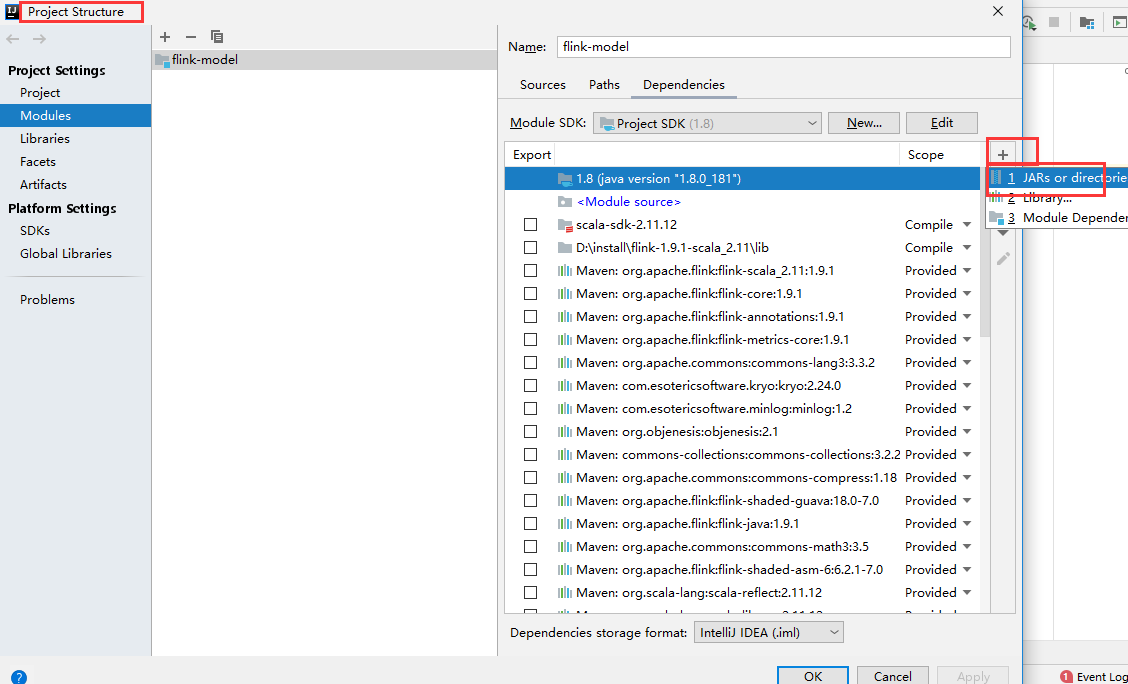This screenshot has width=1128, height=684.
Task: Click the Apply button
Action: tap(973, 675)
